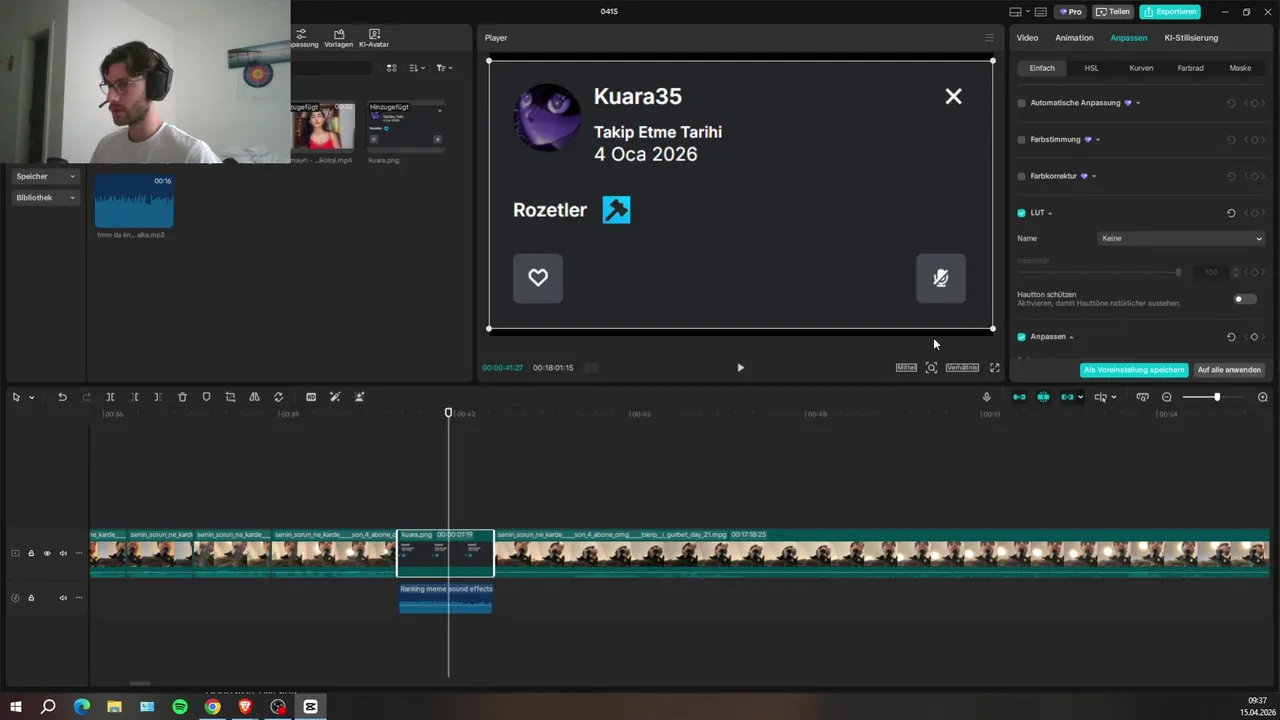1280x720 pixels.
Task: Toggle auto snapping on the timeline
Action: [x=1043, y=397]
